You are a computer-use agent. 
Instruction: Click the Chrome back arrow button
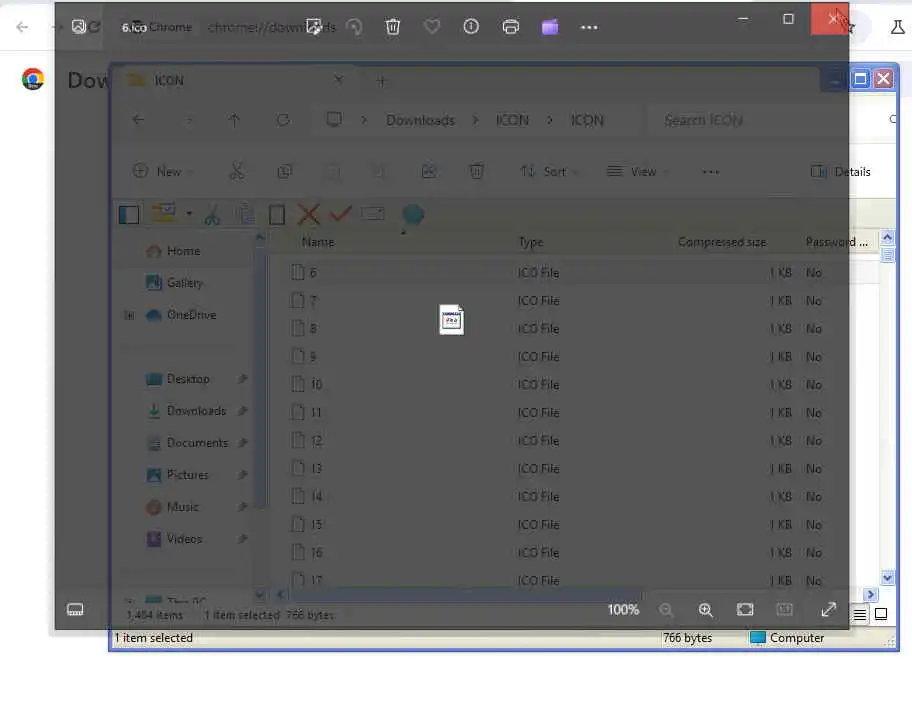click(22, 27)
